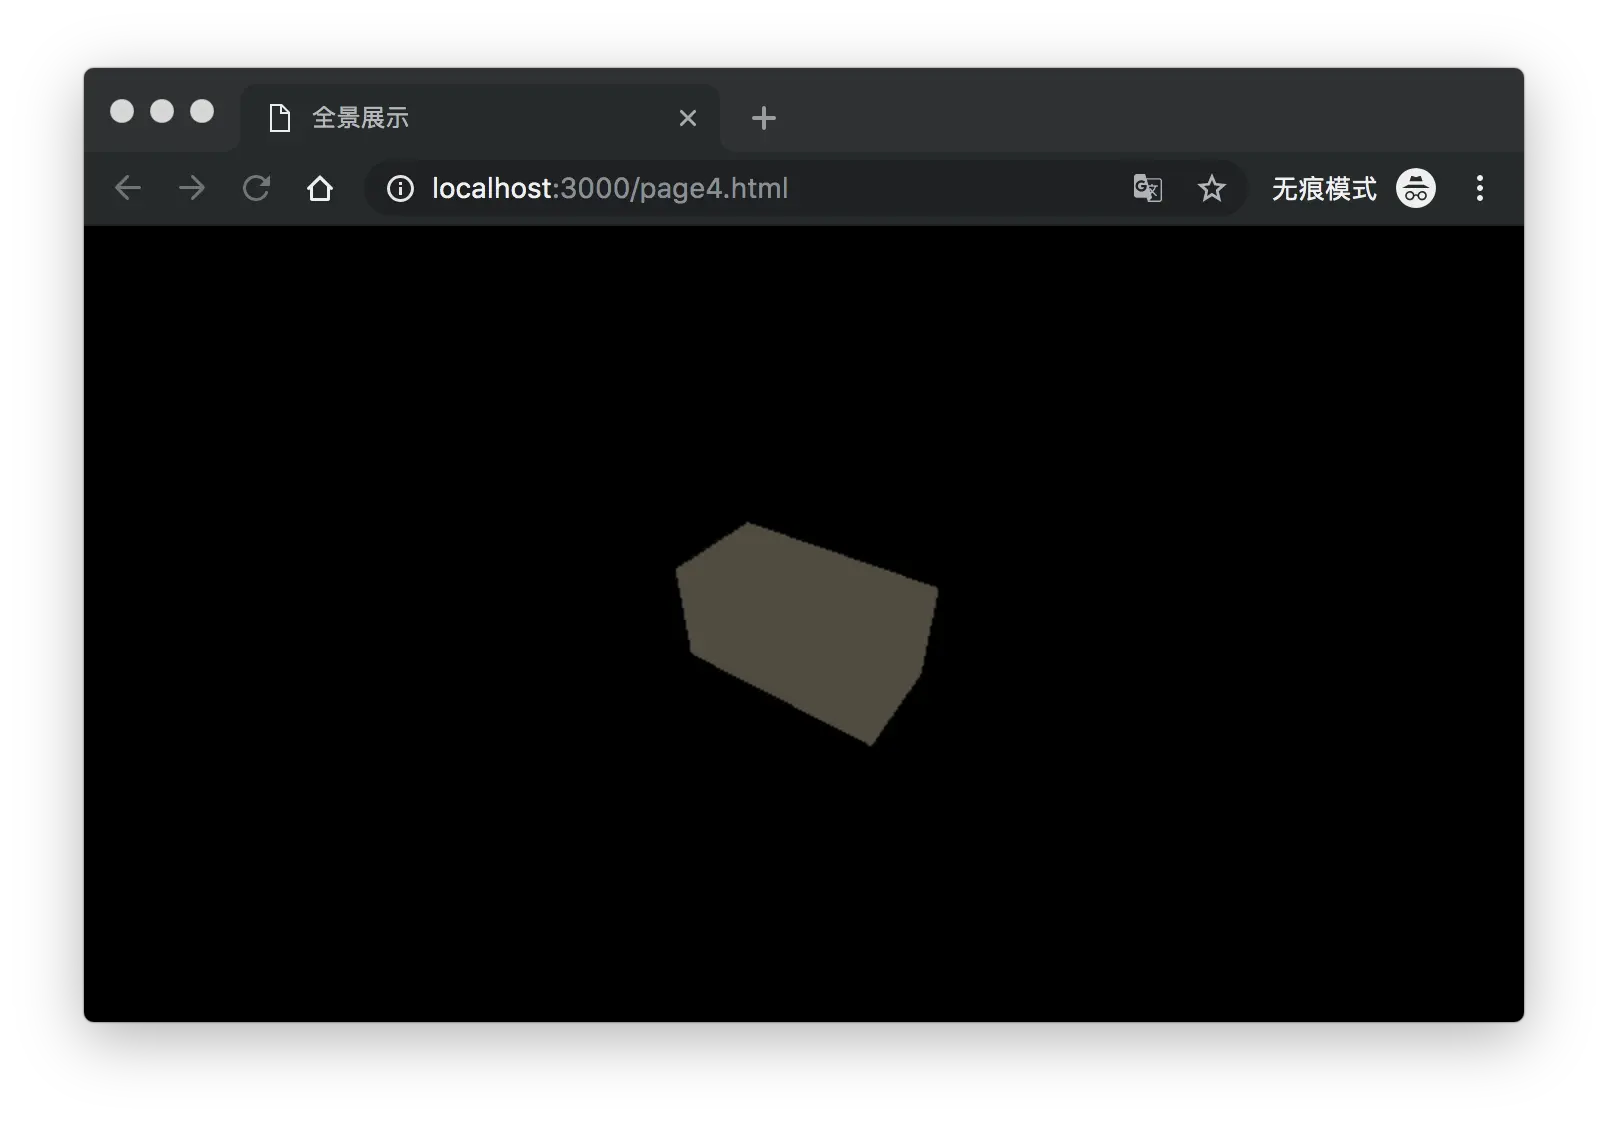
Task: Click the 无痕模式 incognito label
Action: 1324,188
